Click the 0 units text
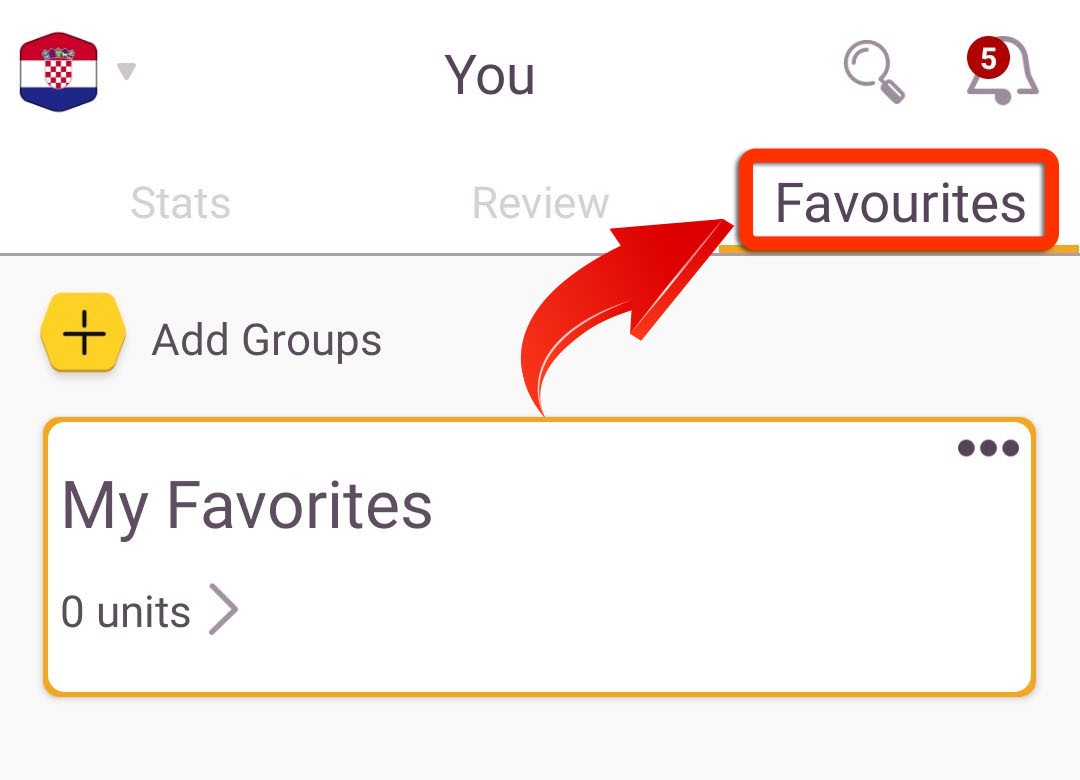This screenshot has height=780, width=1080. coord(125,612)
